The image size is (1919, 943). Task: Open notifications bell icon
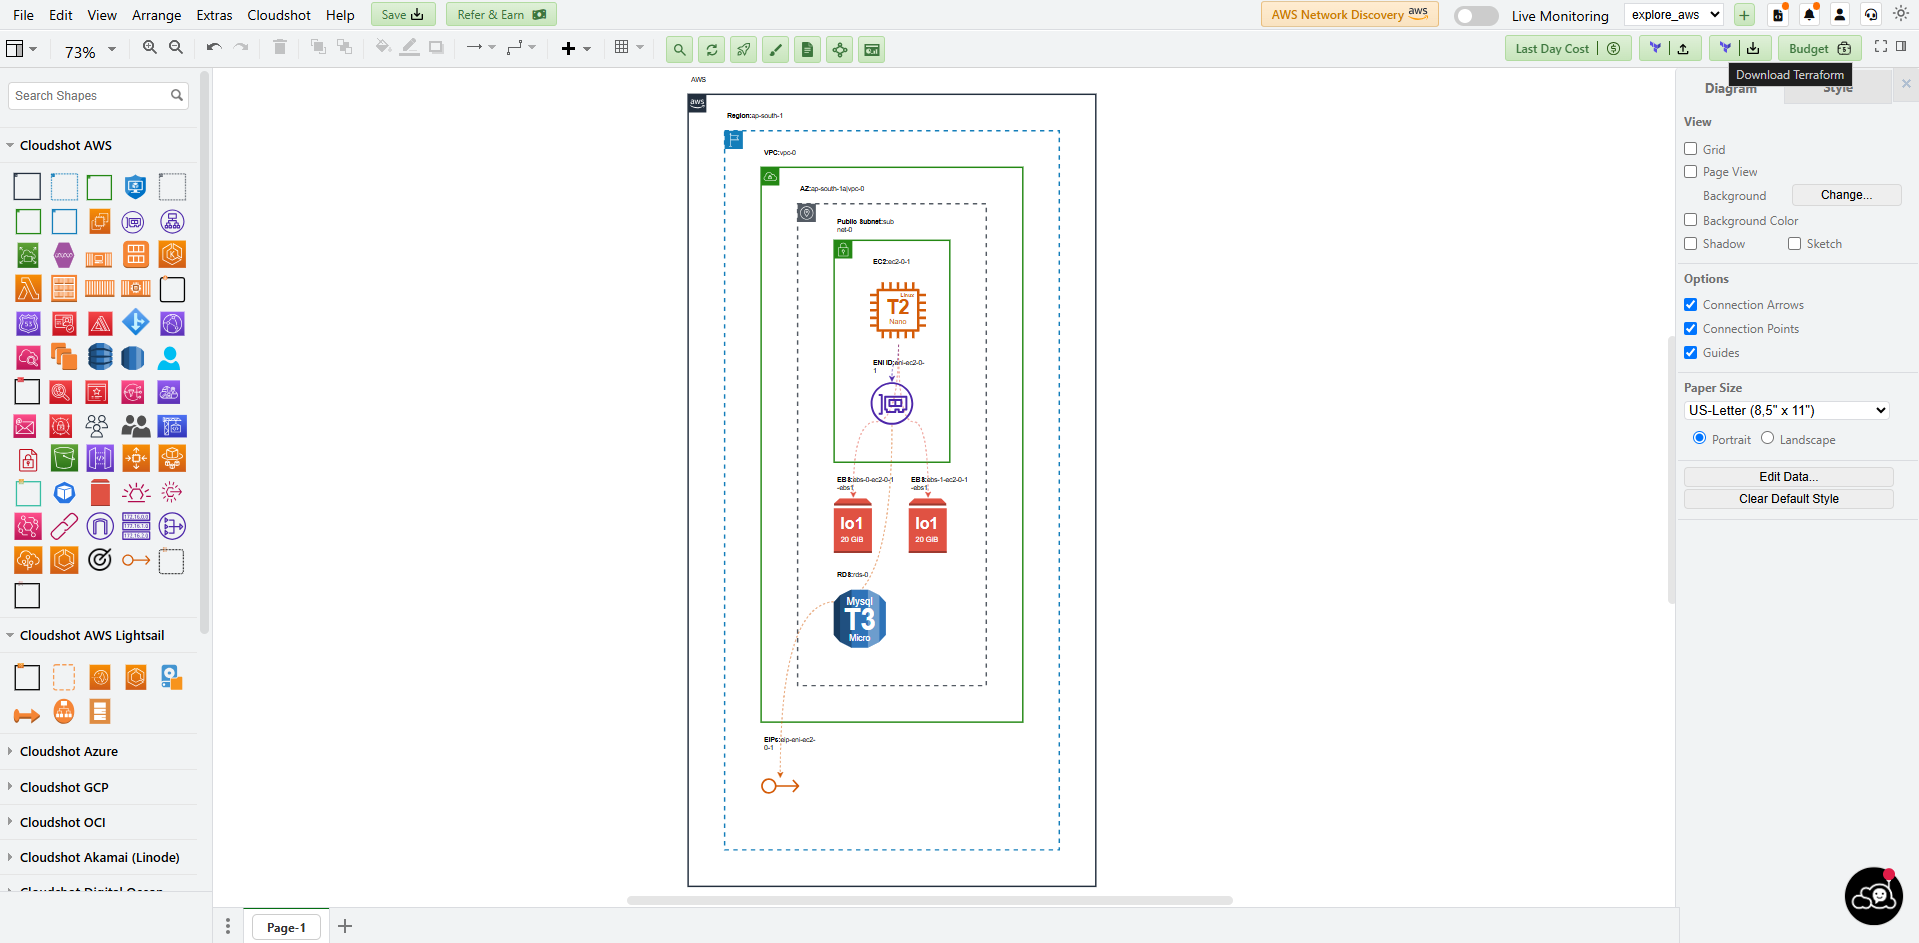point(1809,15)
